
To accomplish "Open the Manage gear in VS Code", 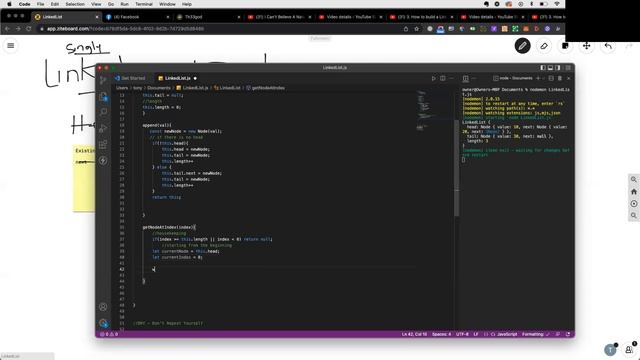I will 103,323.
